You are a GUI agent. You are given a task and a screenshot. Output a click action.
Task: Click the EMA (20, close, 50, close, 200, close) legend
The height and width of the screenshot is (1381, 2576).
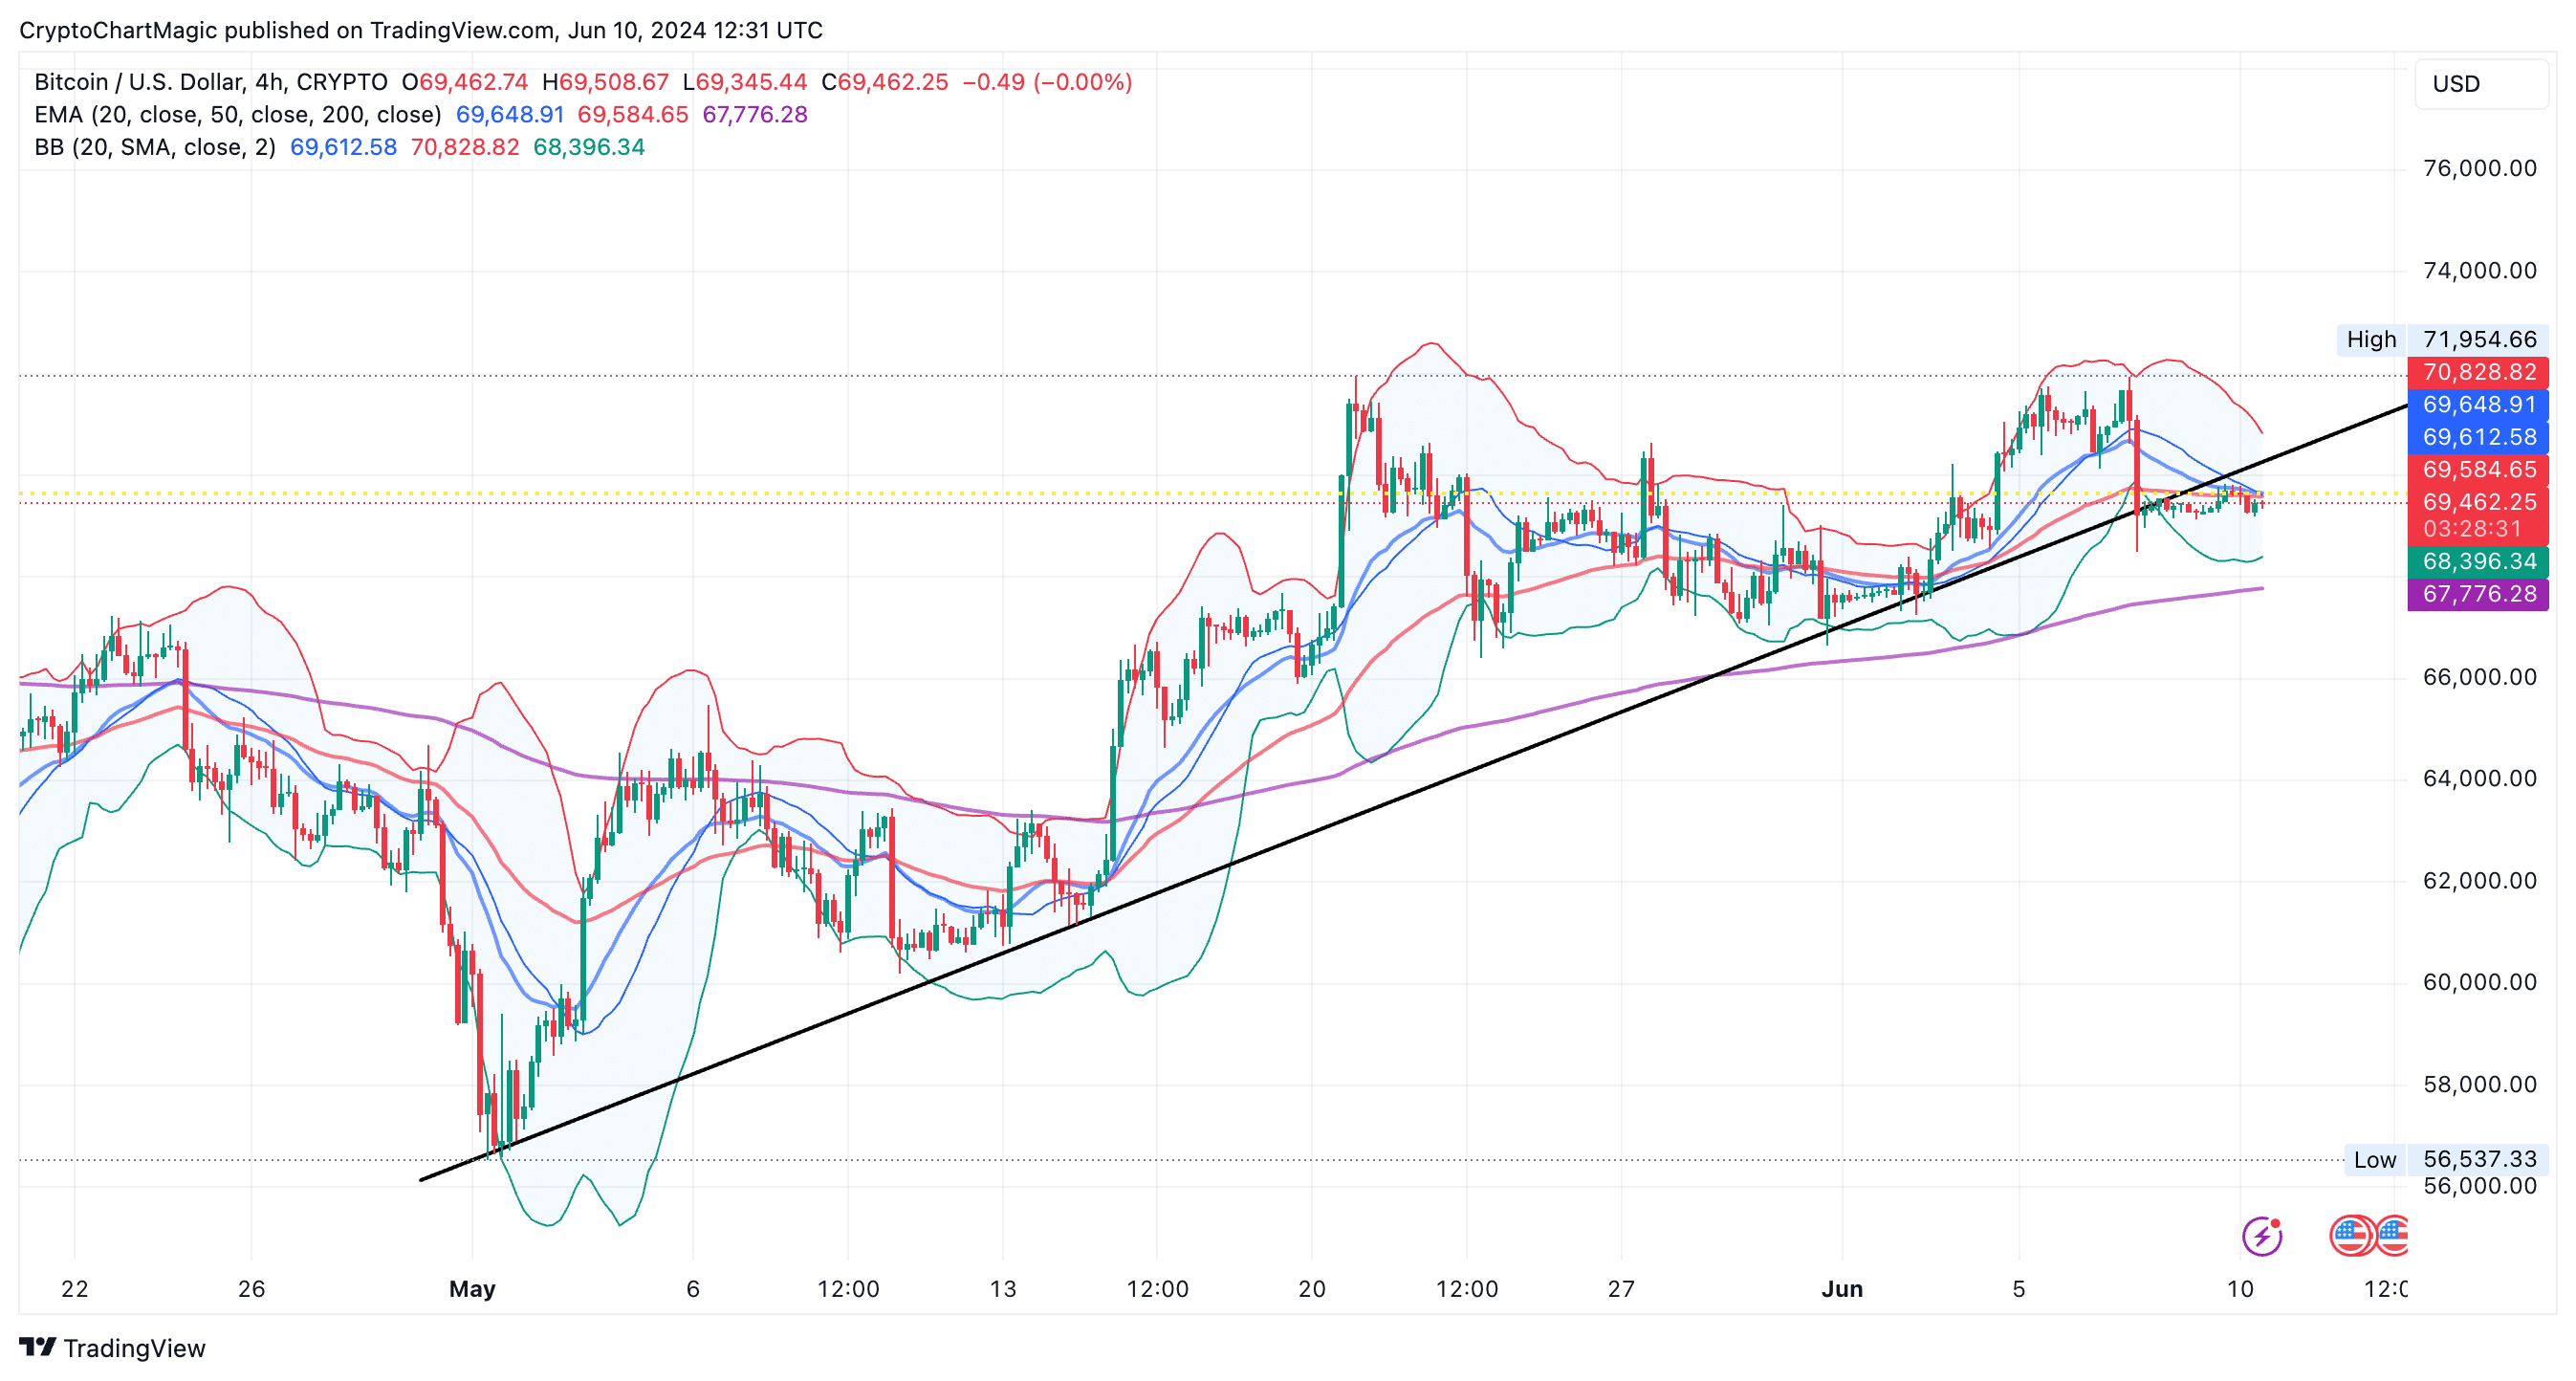pos(238,115)
